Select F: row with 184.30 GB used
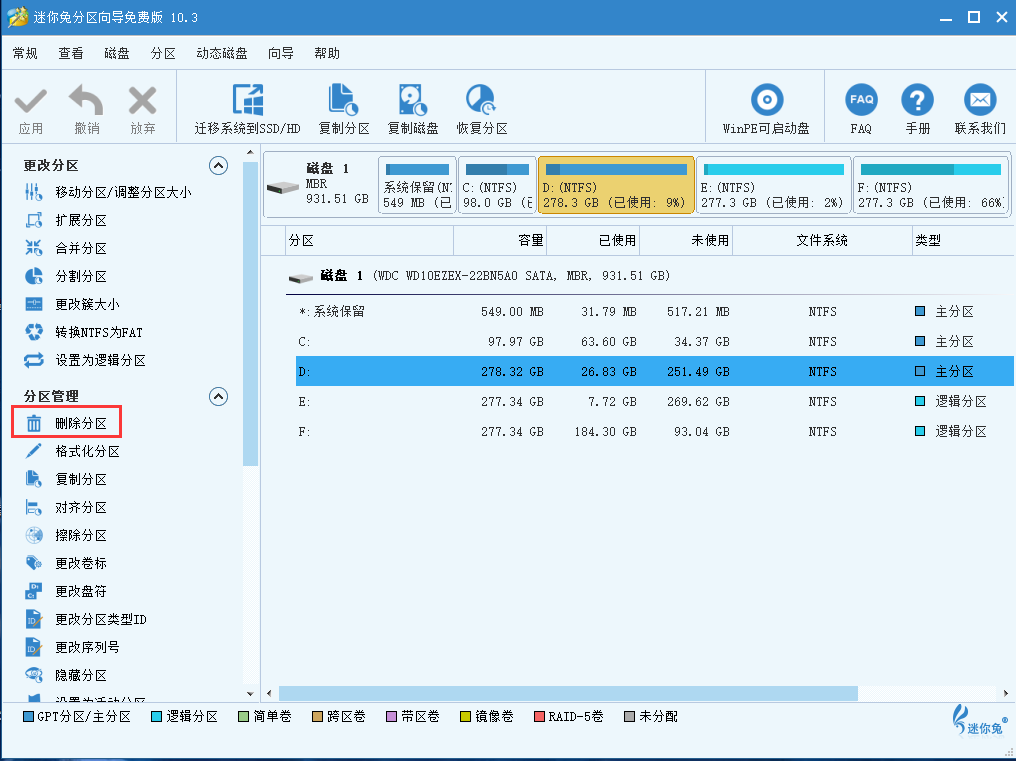 click(655, 432)
